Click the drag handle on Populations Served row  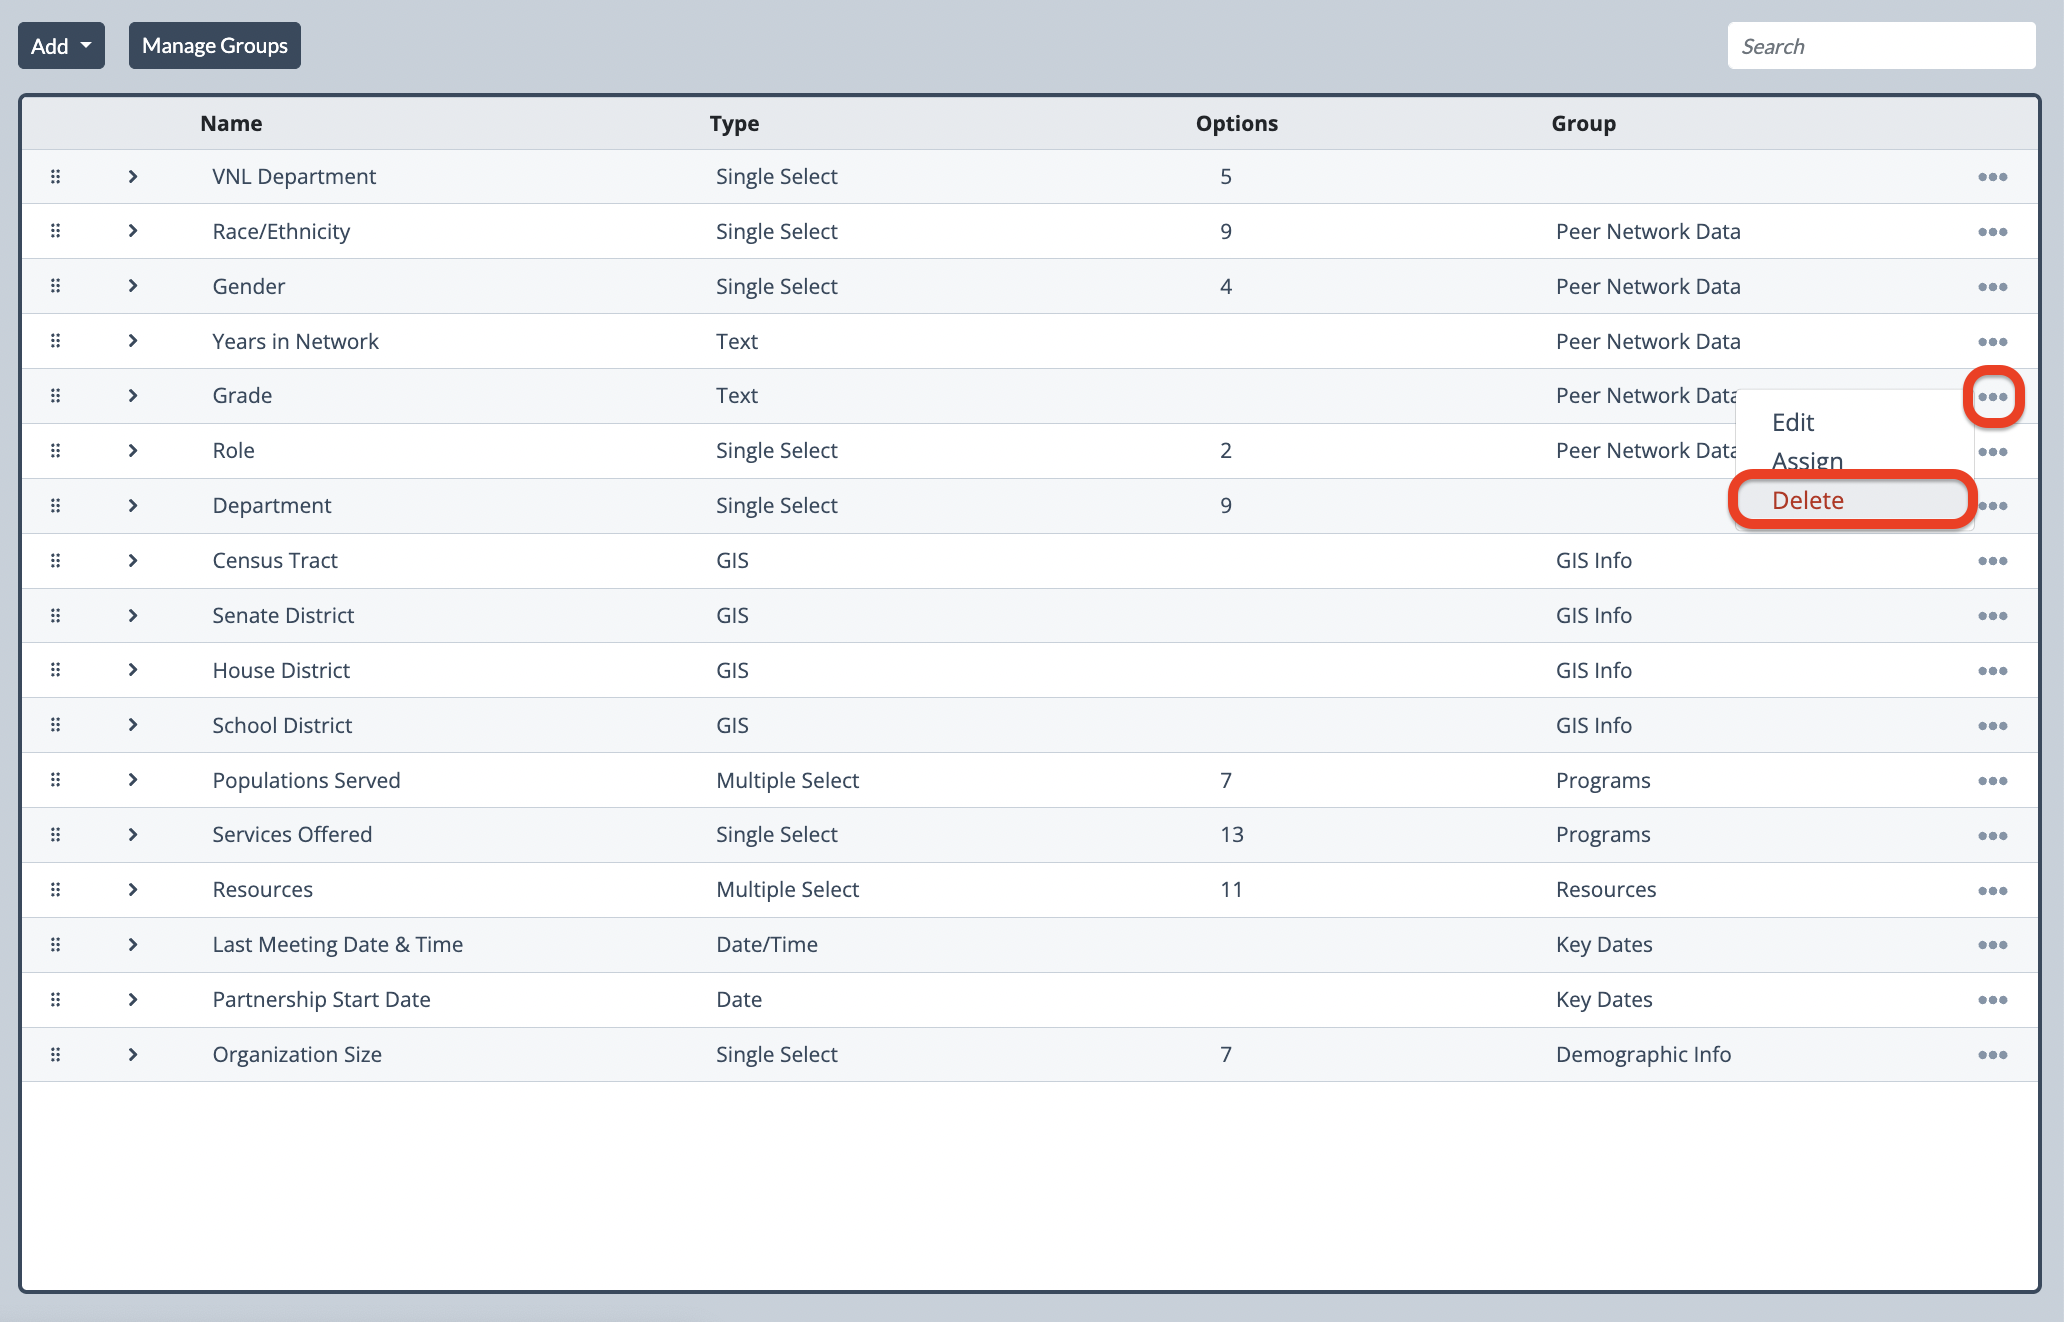pos(56,780)
